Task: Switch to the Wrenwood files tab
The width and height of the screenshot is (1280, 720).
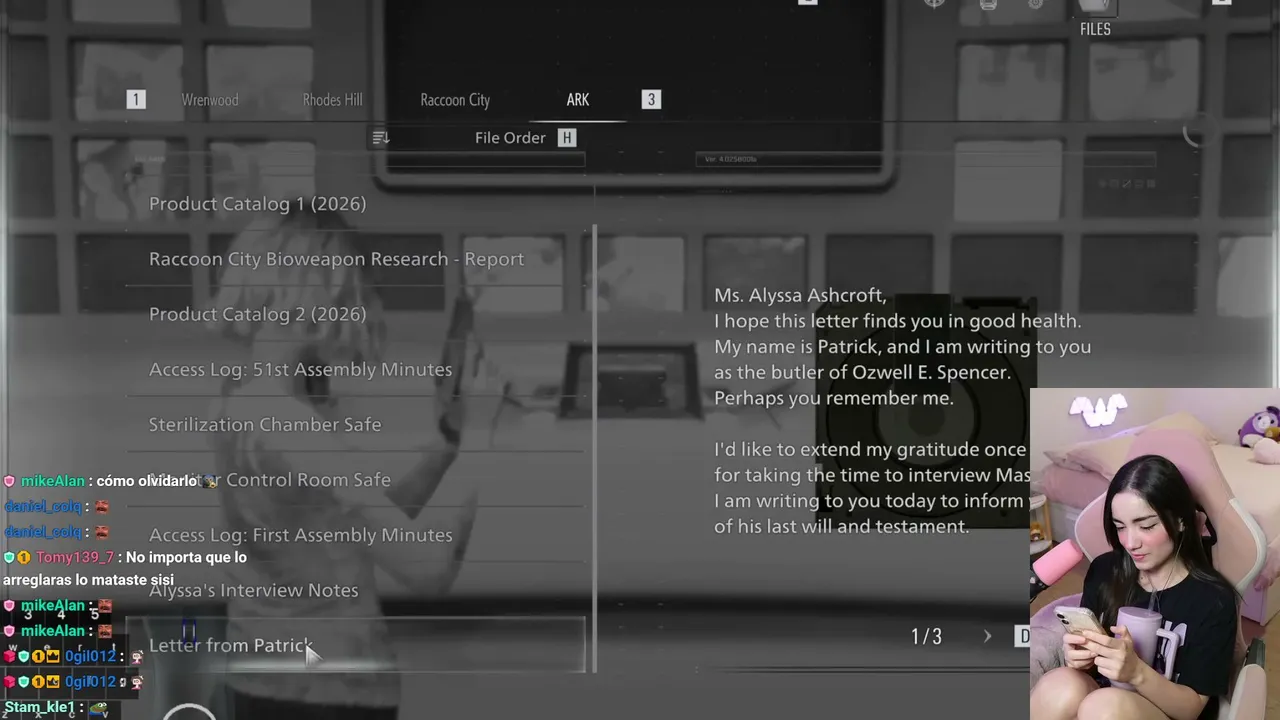Action: pyautogui.click(x=210, y=100)
